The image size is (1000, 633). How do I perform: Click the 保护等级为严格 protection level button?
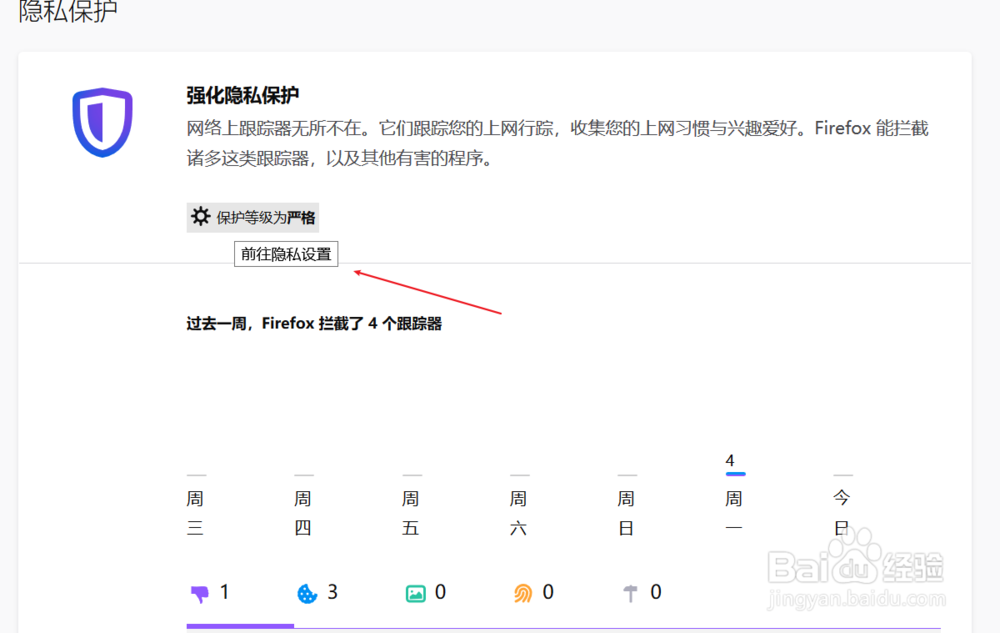pos(252,216)
